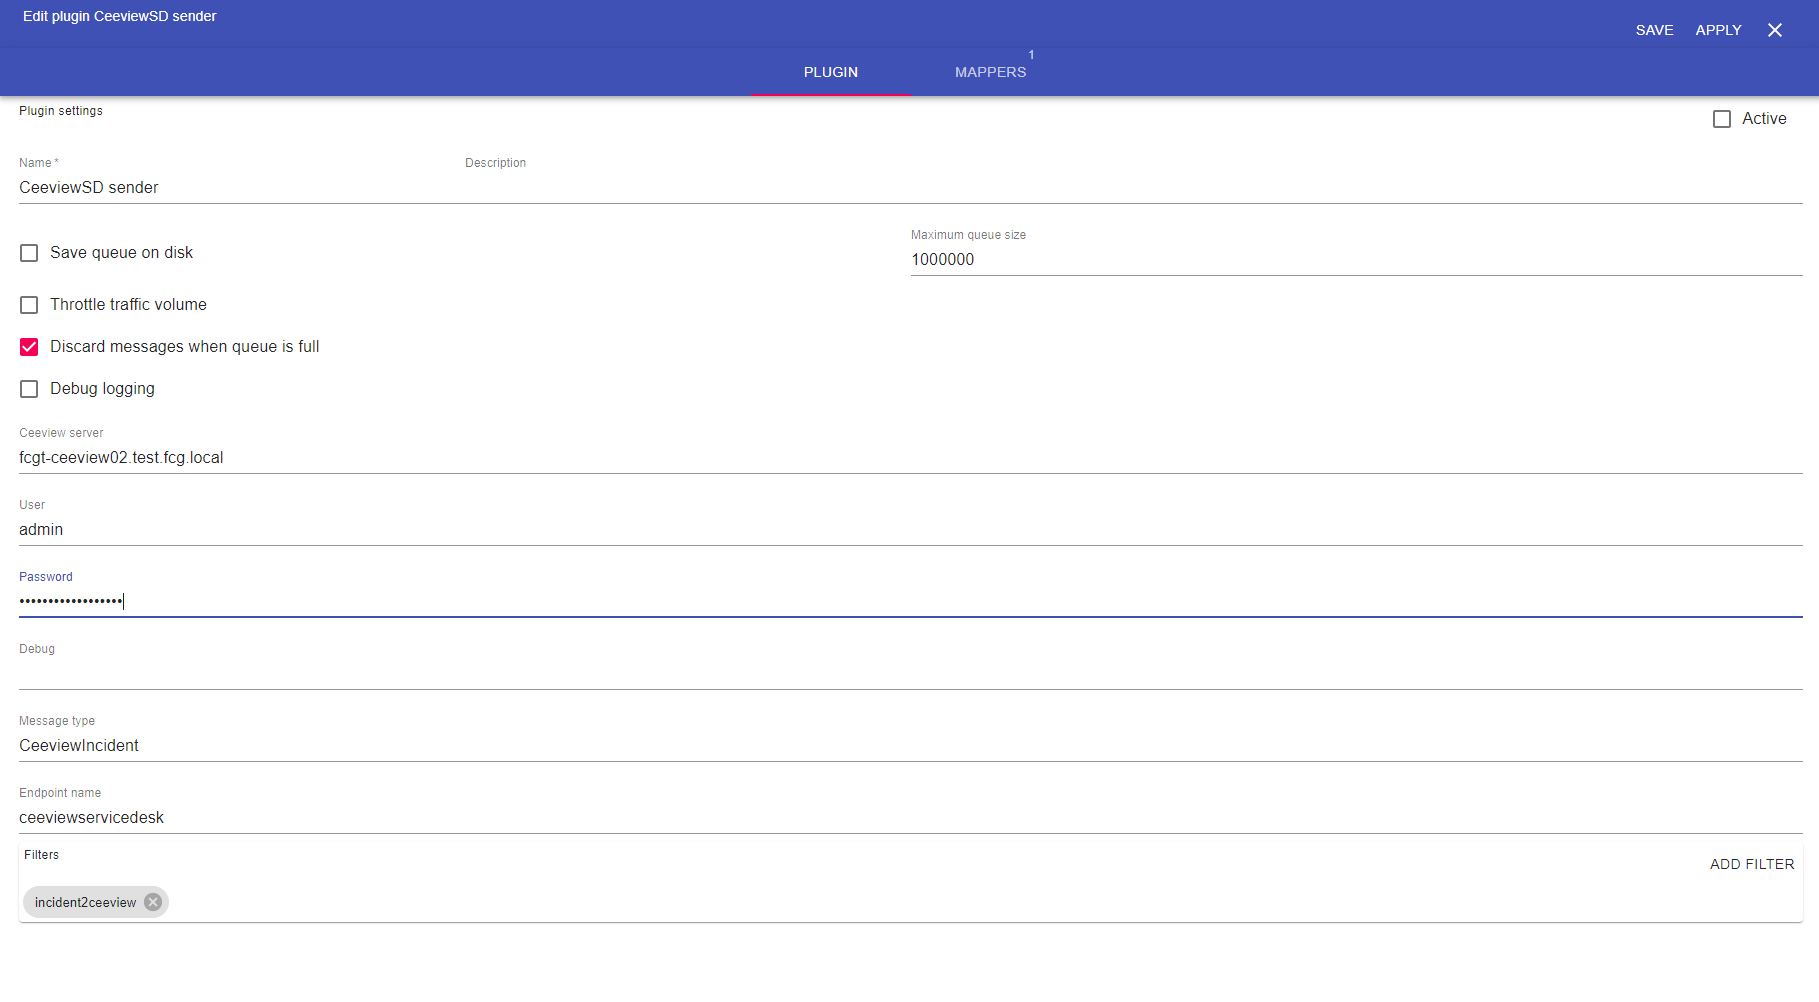Select the Plugin tab
This screenshot has height=1002, width=1819.
pos(830,72)
